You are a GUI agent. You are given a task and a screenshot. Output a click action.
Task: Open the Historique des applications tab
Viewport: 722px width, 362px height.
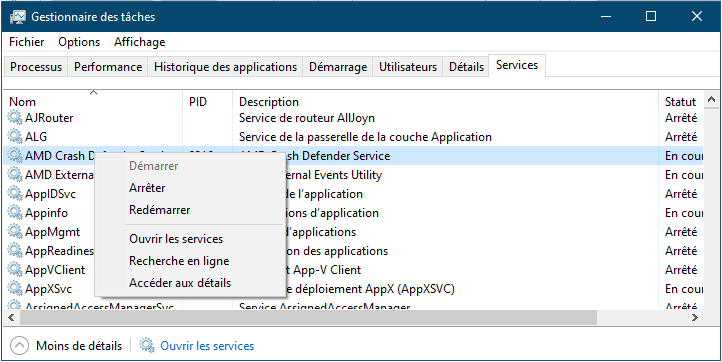225,67
